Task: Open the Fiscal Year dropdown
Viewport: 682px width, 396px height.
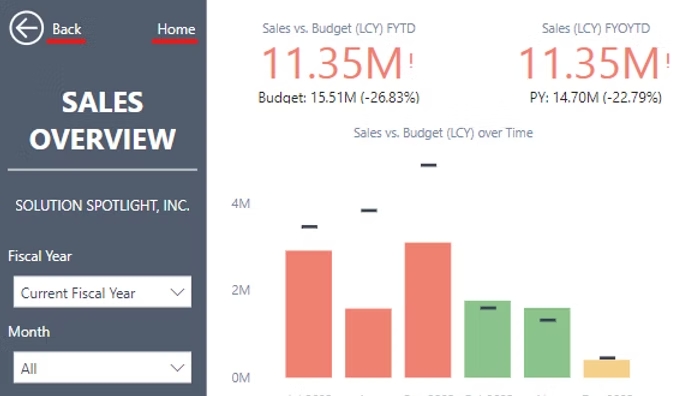Action: (x=102, y=292)
